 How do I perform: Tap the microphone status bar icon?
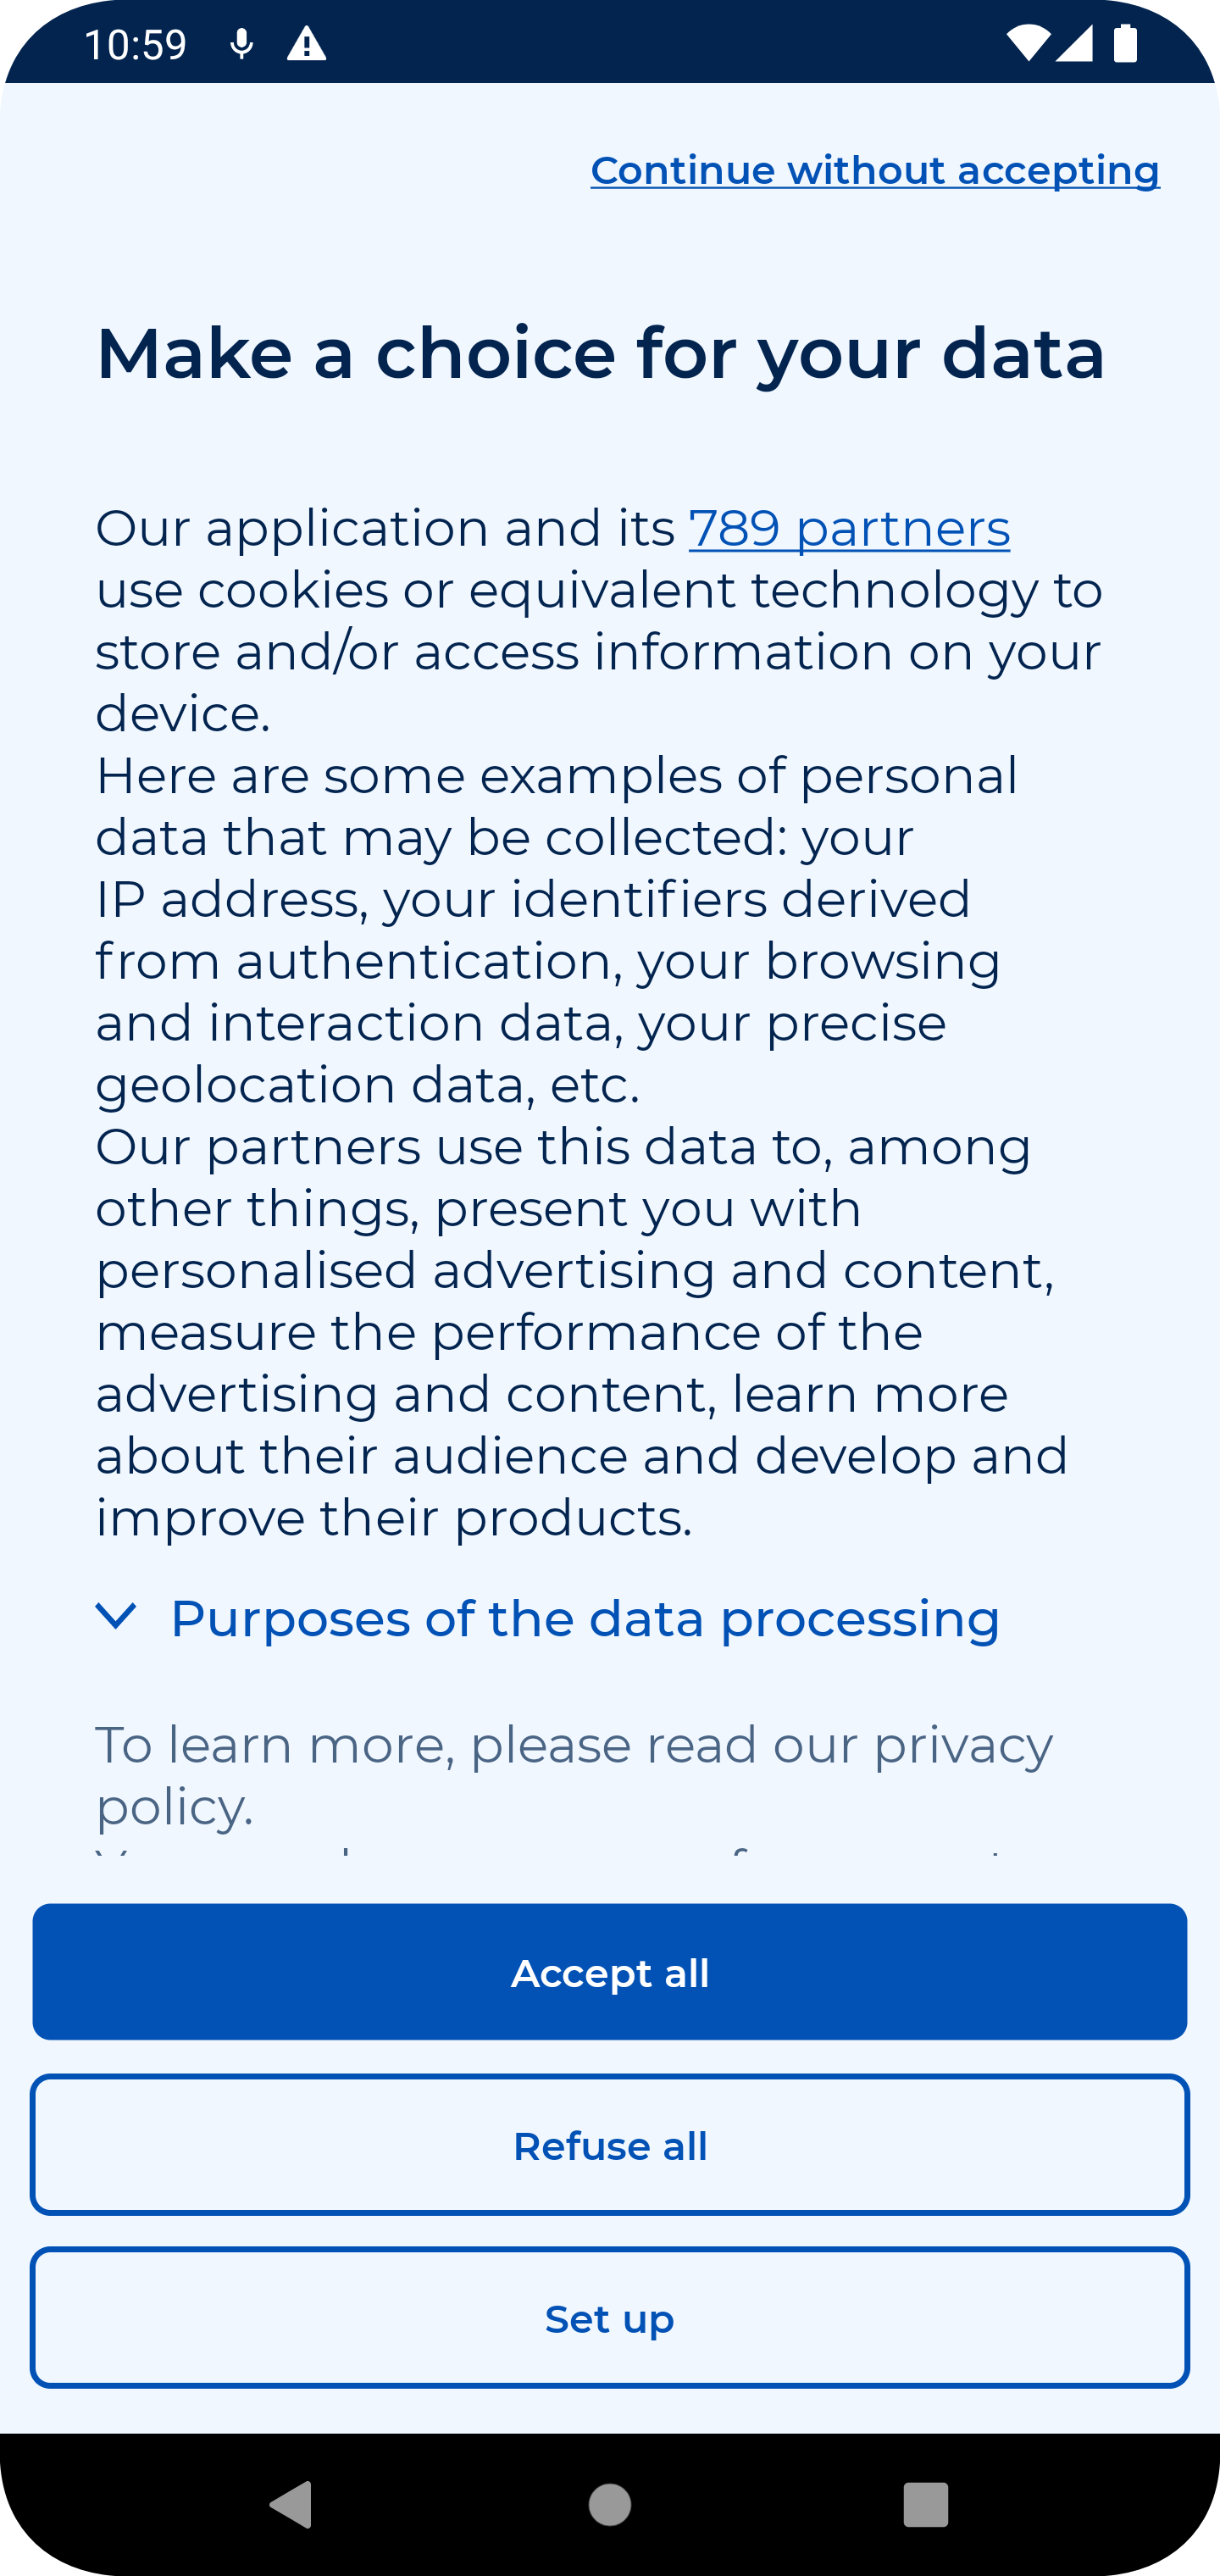241,44
